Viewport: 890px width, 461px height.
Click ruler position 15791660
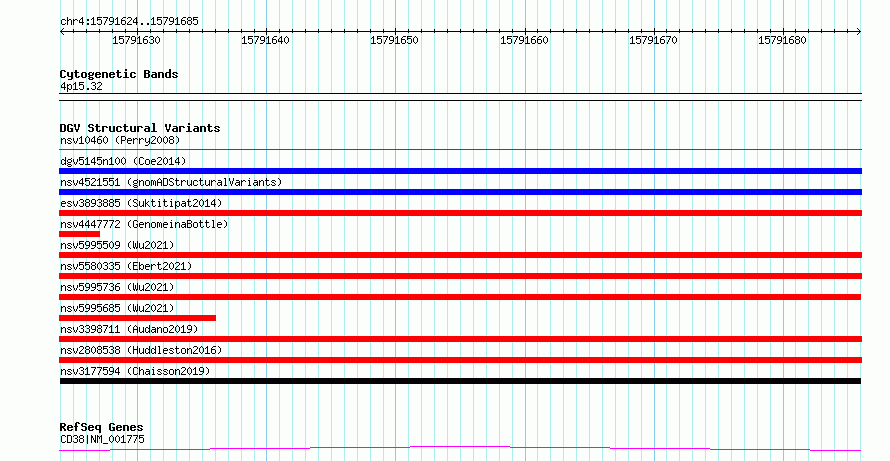coord(524,40)
